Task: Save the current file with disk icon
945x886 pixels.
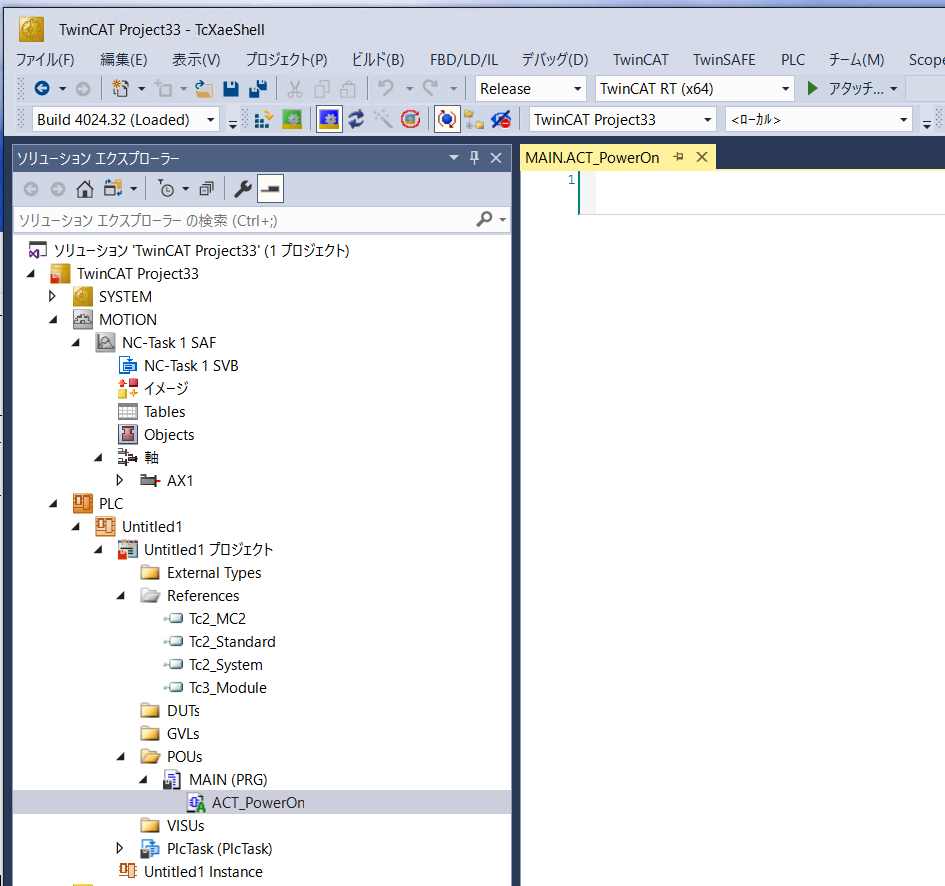Action: tap(230, 89)
